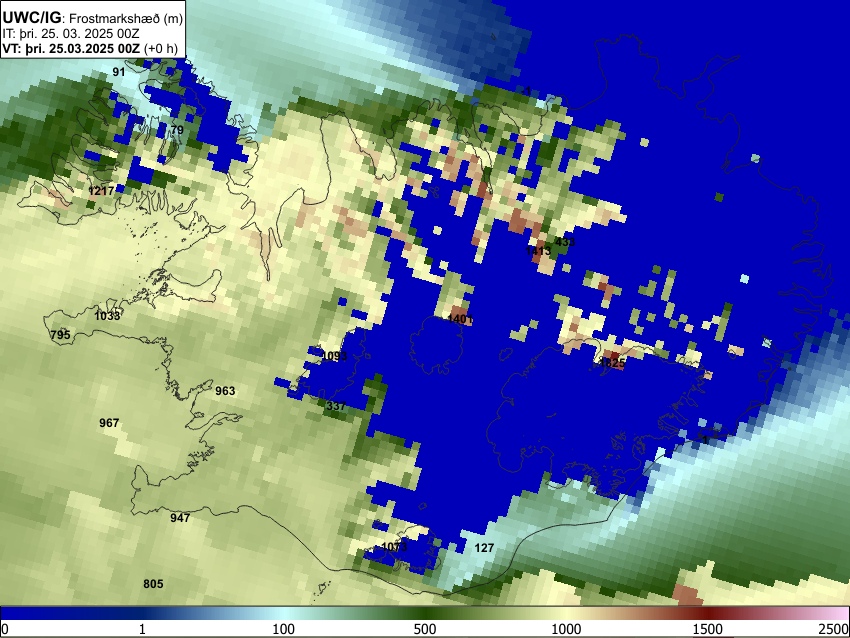Click the 1500 tick label on the legend

point(708,629)
